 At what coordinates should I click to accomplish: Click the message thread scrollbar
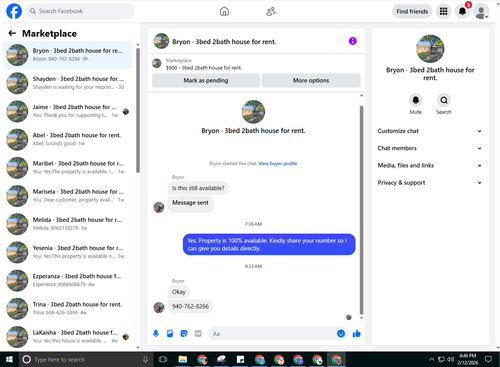[361, 210]
